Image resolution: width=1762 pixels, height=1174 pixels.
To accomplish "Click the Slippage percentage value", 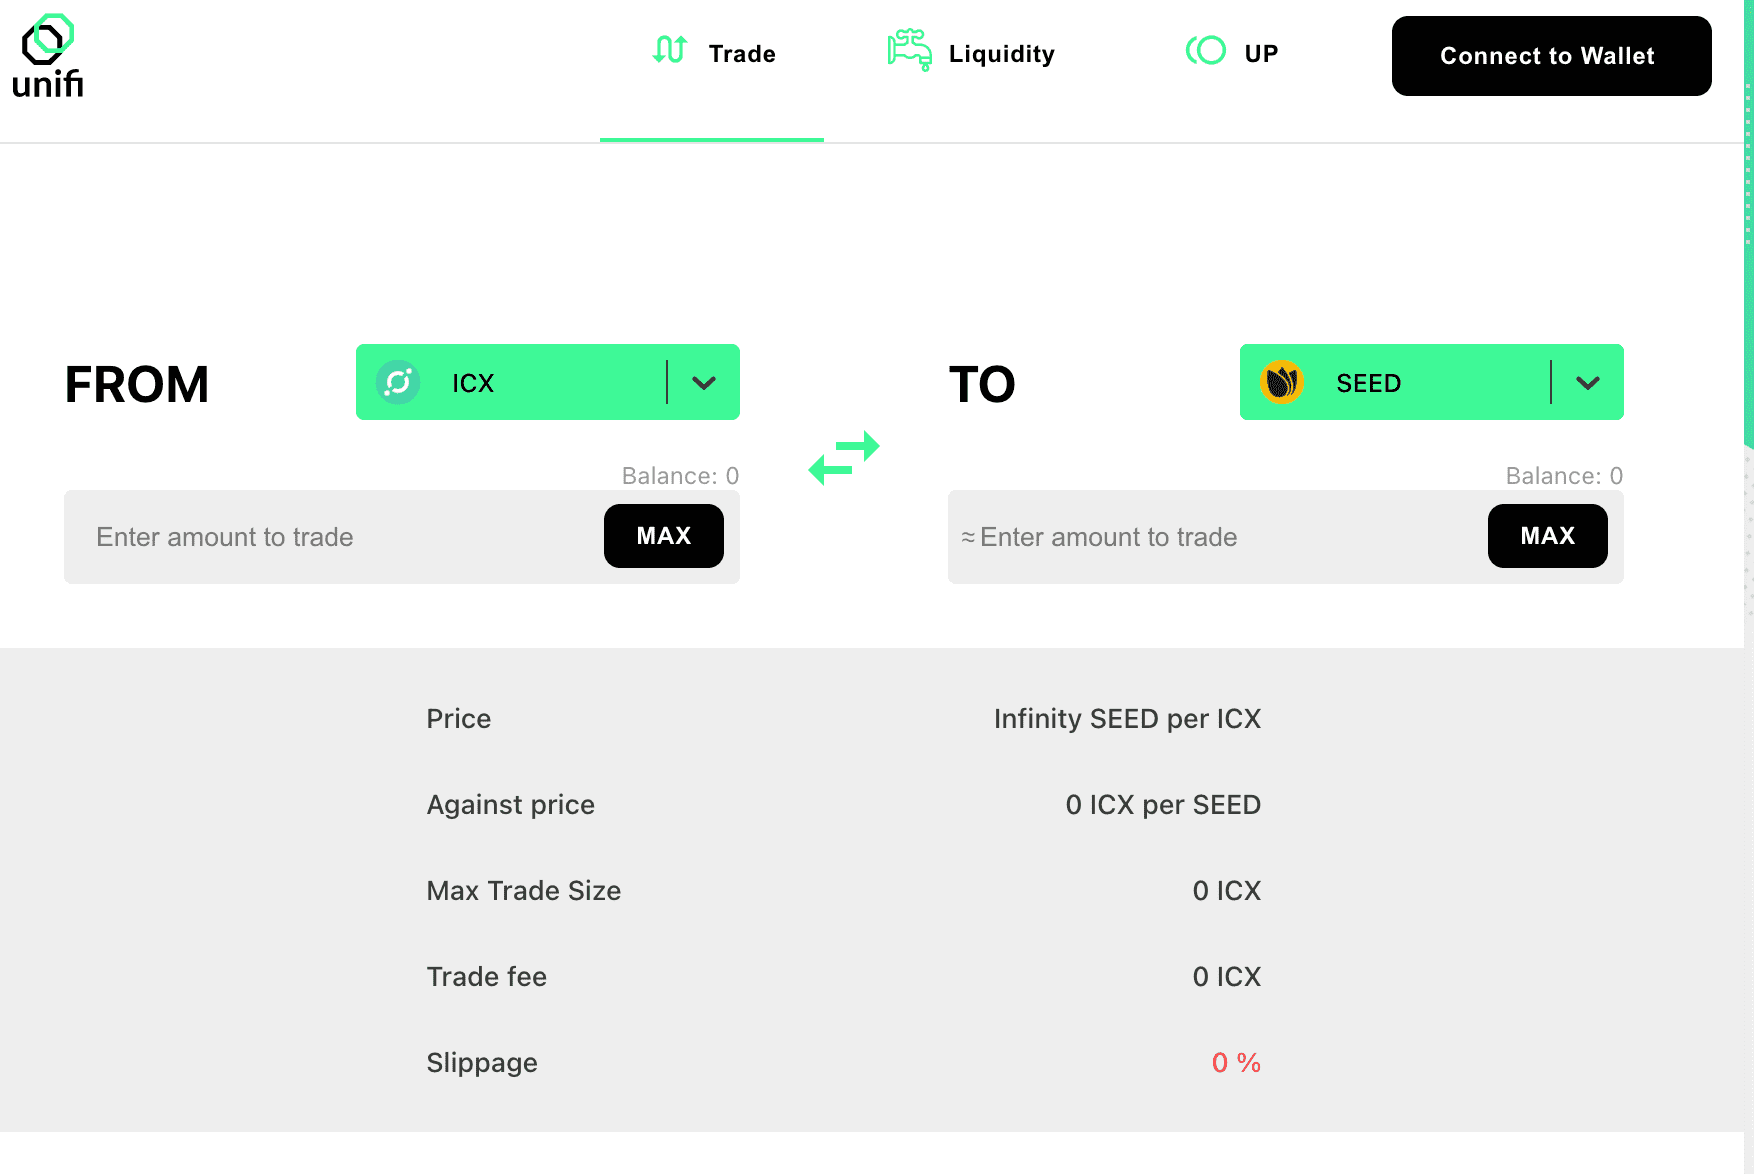I will (1235, 1062).
